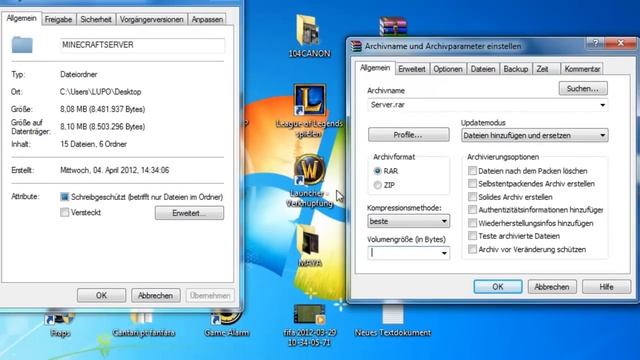
Task: Click the Suchen... button
Action: [x=582, y=89]
